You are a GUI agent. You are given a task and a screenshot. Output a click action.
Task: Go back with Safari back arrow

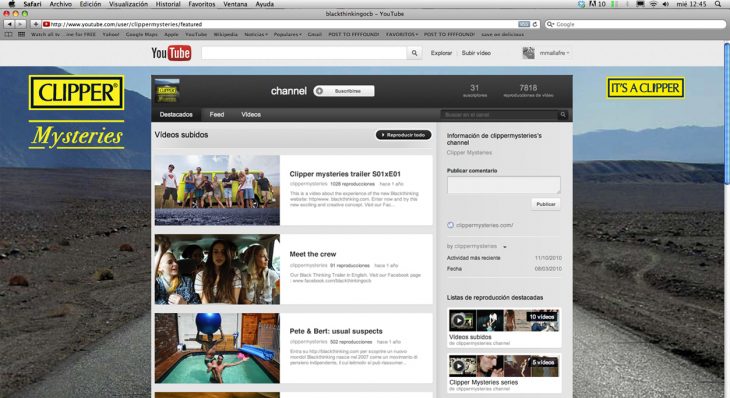(x=9, y=24)
